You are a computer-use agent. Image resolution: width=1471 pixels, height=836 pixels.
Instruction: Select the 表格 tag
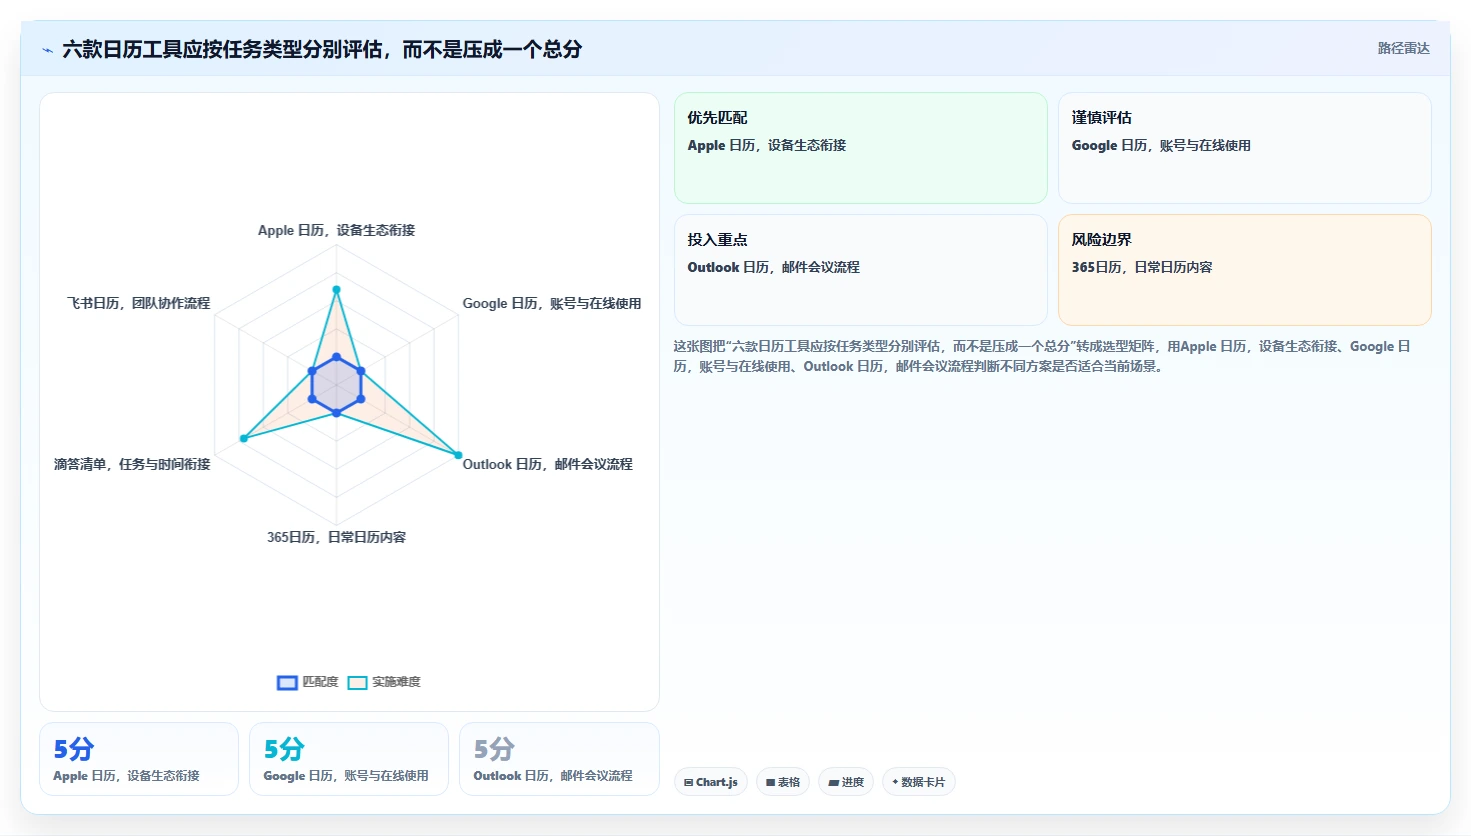(783, 782)
